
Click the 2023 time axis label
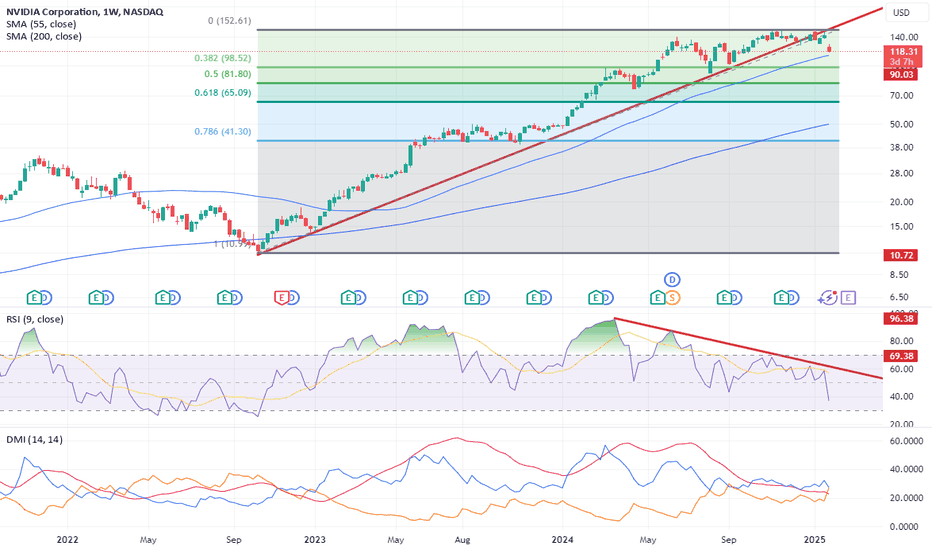point(314,540)
